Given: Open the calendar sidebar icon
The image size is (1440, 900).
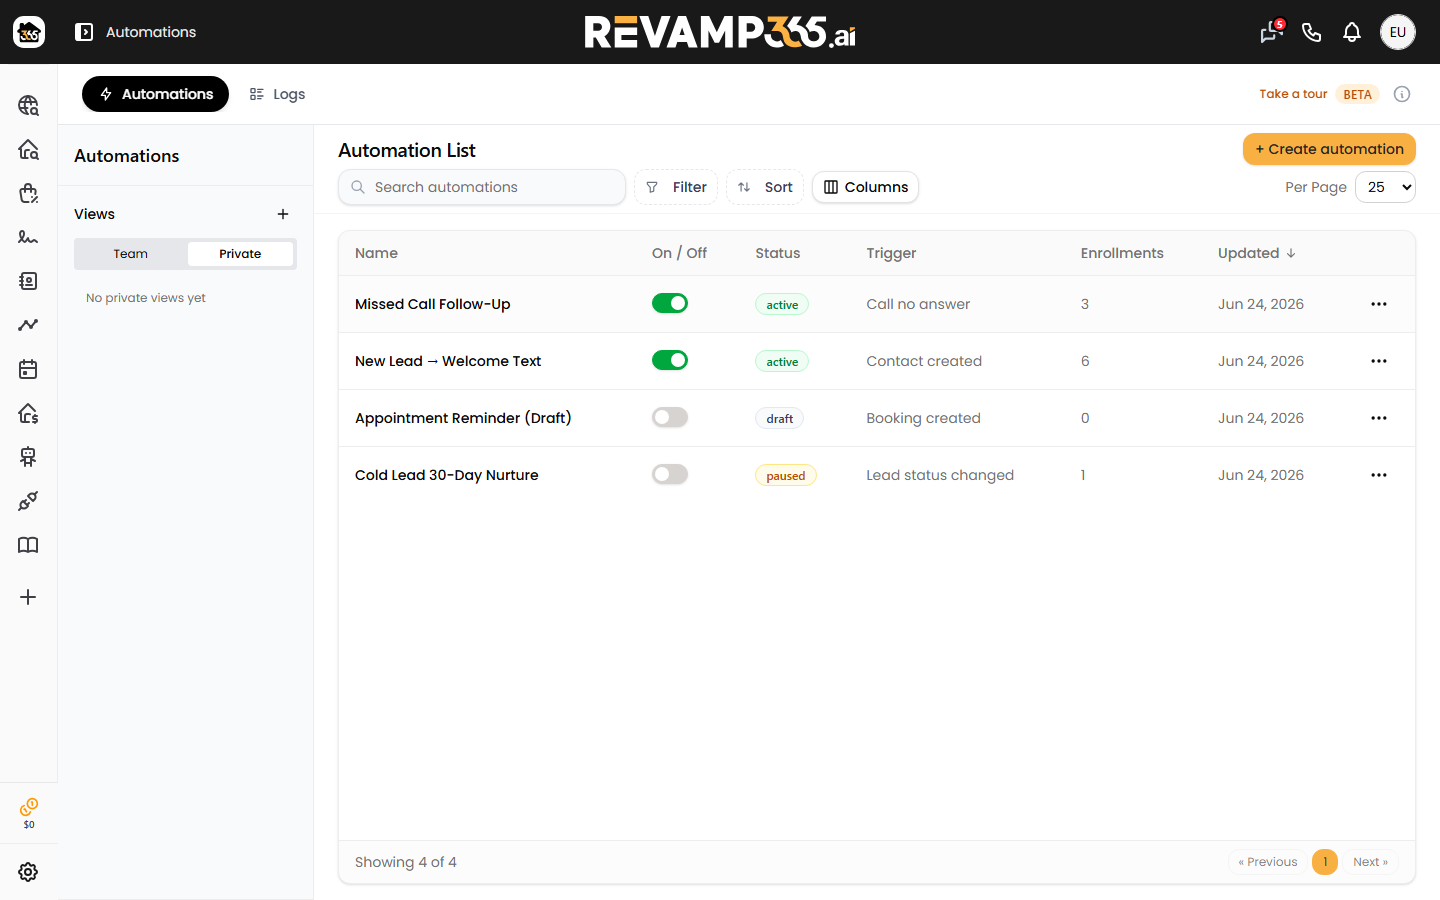Looking at the screenshot, I should pos(28,369).
